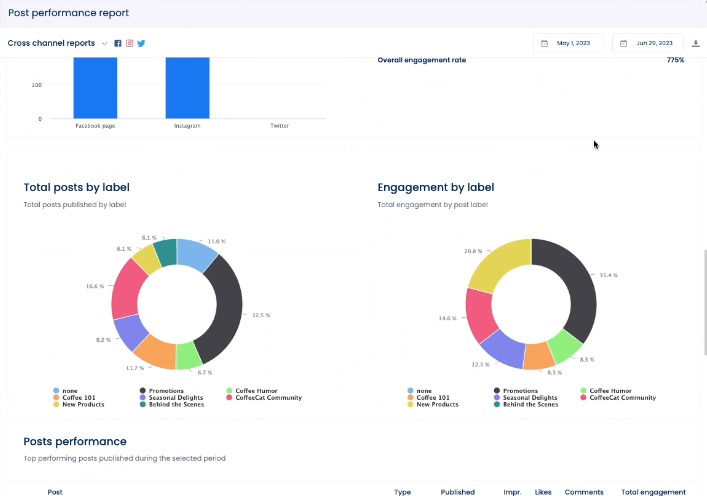Image resolution: width=707 pixels, height=496 pixels.
Task: Sort posts table by Published column
Action: (x=457, y=492)
